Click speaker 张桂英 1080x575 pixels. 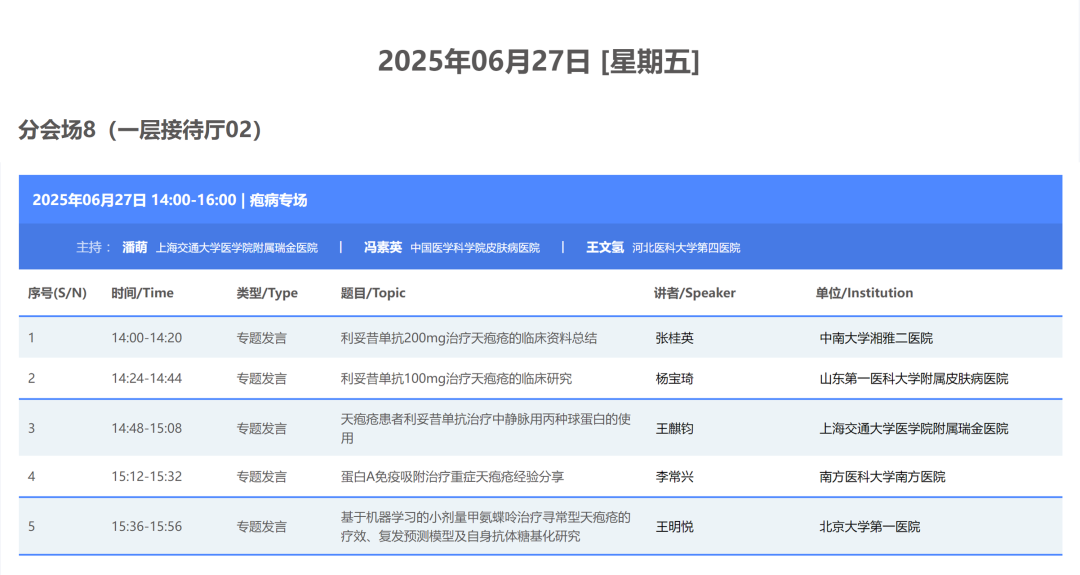pyautogui.click(x=674, y=338)
